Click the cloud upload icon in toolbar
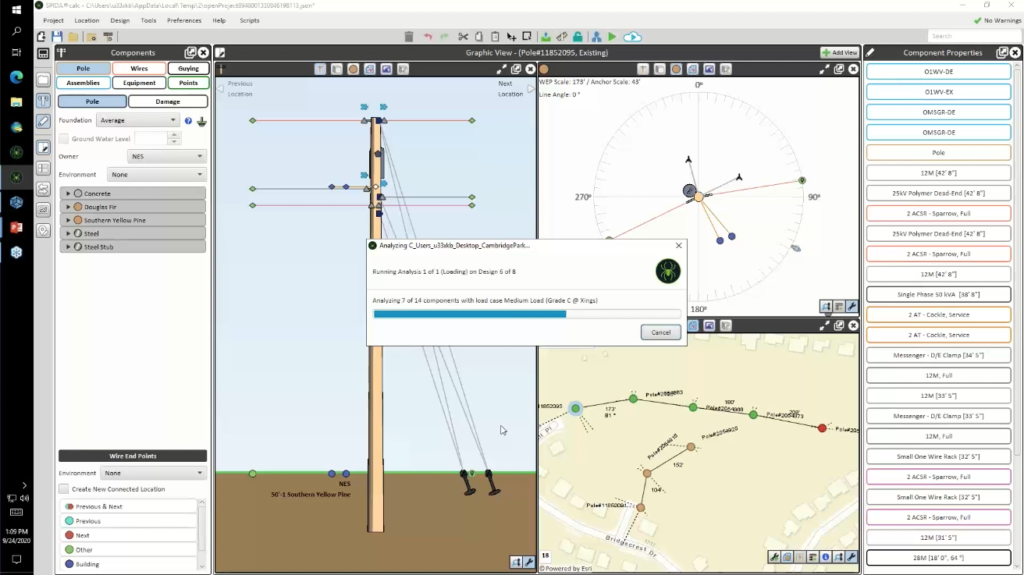Viewport: 1024px width, 575px height. tap(632, 37)
